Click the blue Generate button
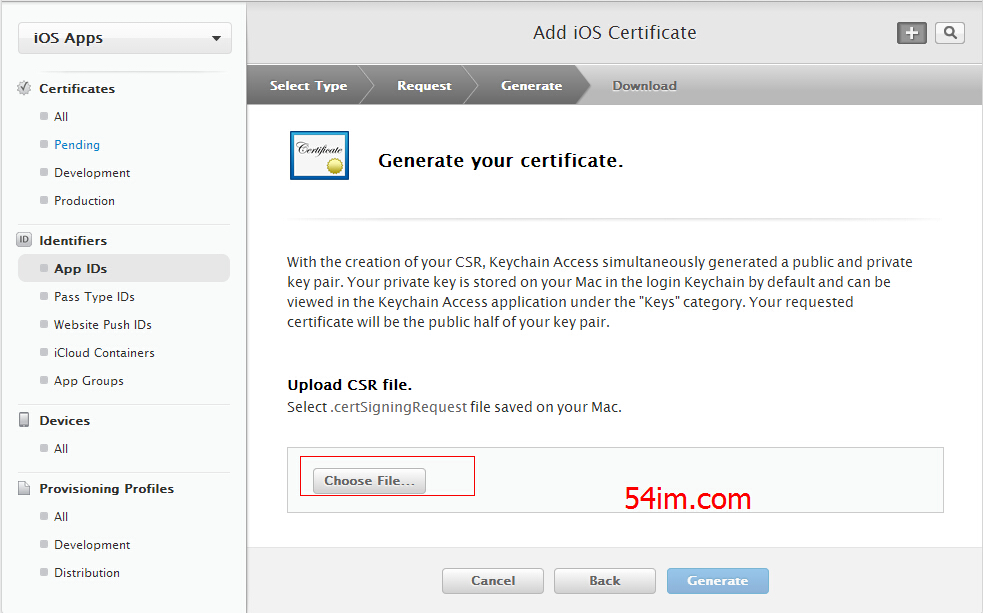983x613 pixels. coord(718,581)
